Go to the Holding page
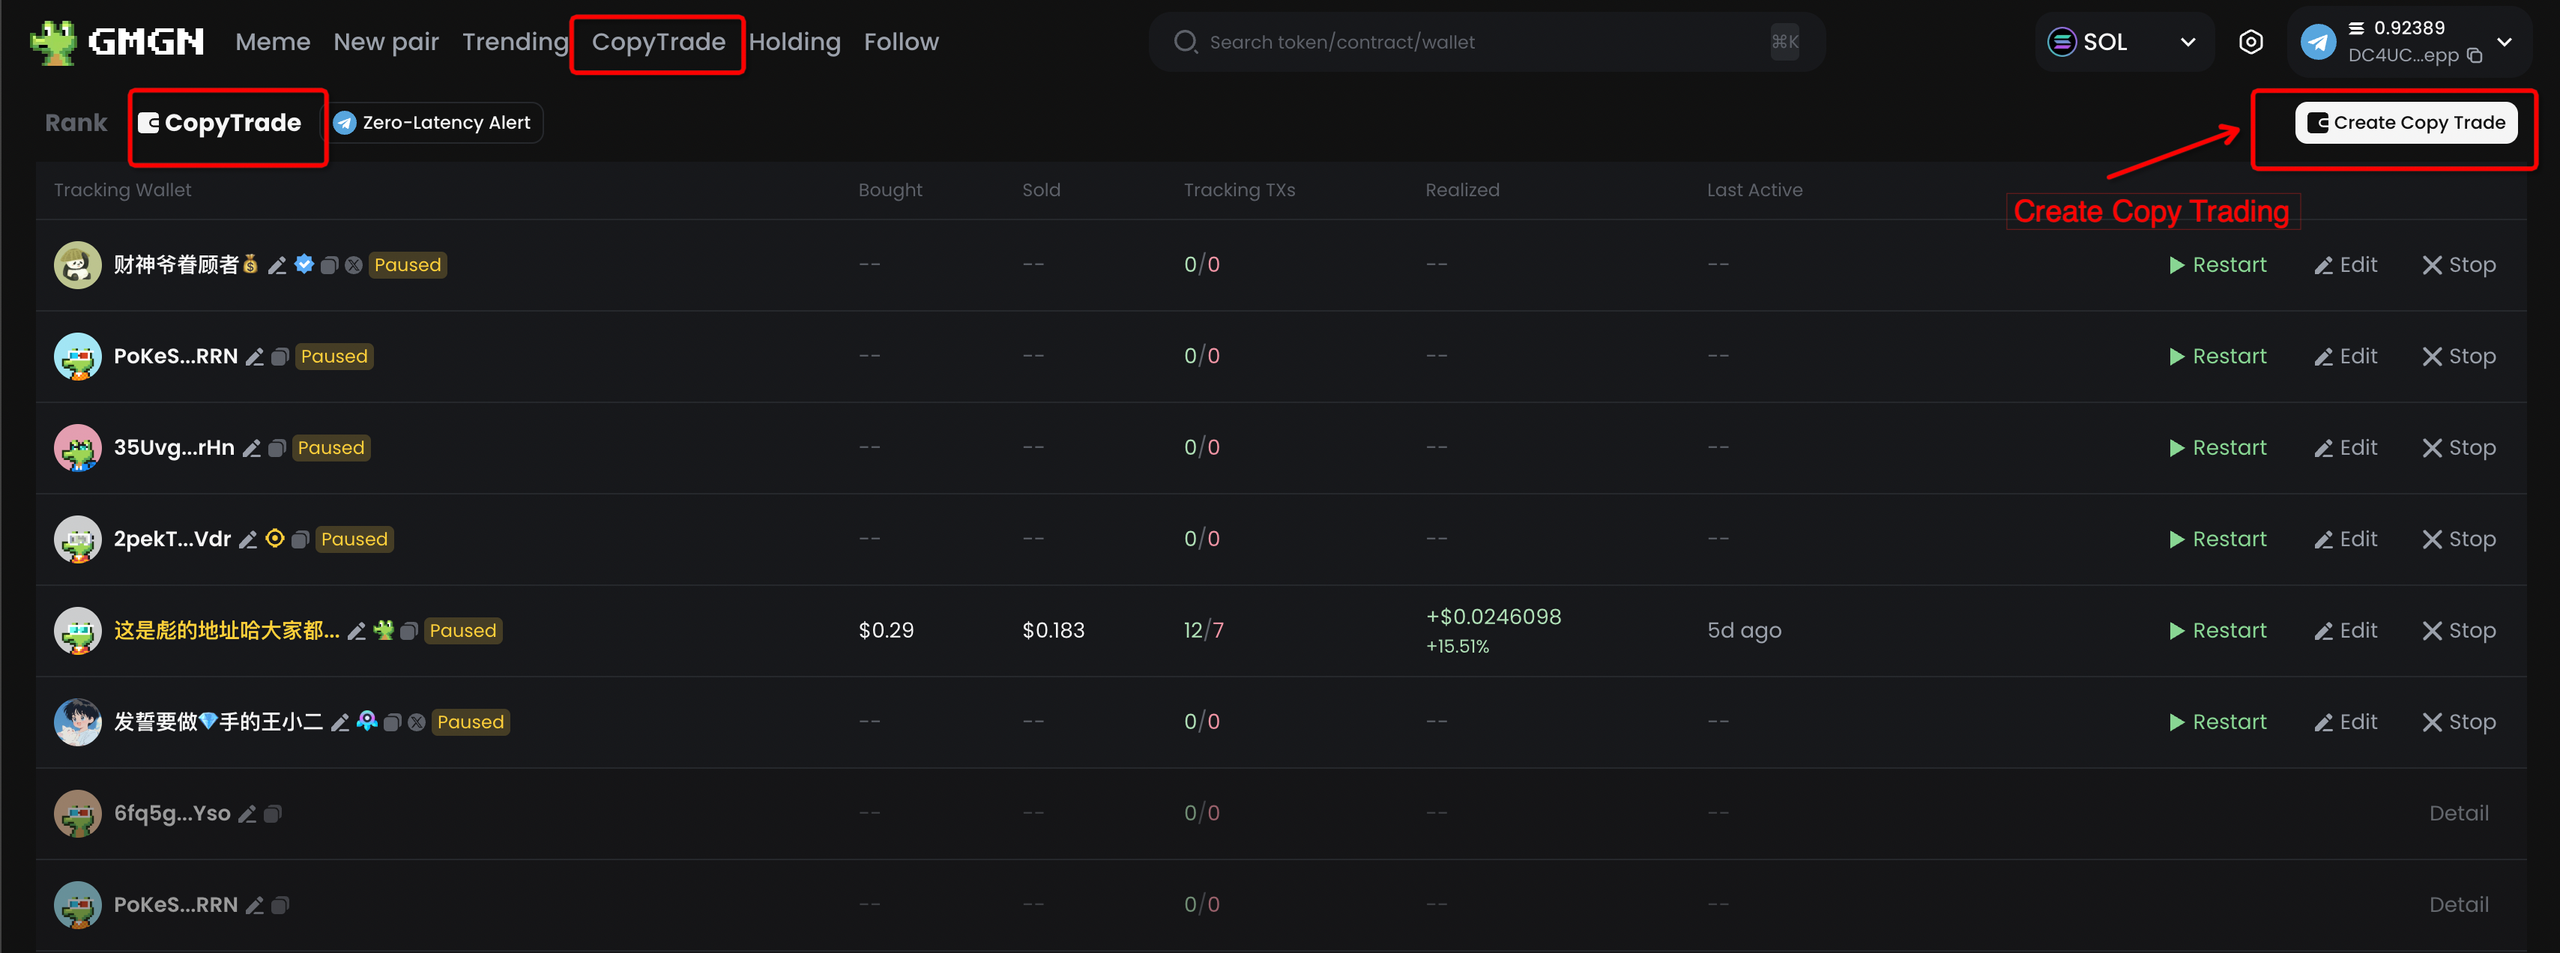The image size is (2560, 953). [794, 42]
